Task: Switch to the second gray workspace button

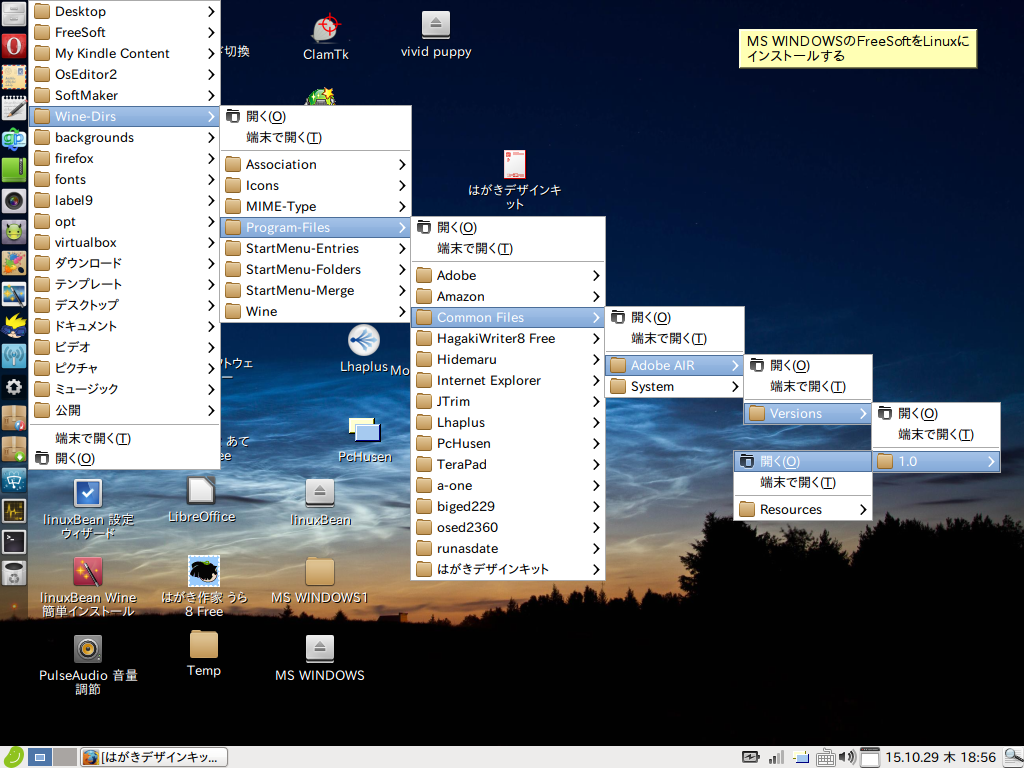Action: 65,758
